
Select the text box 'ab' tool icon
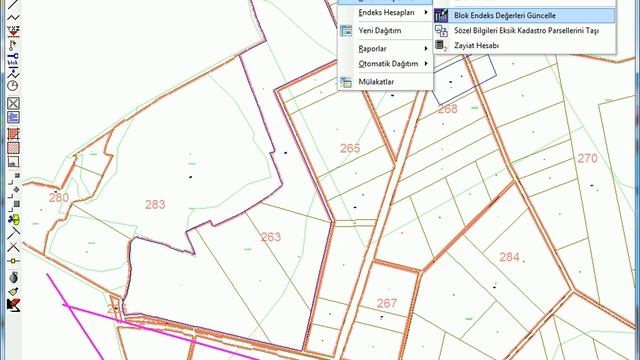(13, 162)
